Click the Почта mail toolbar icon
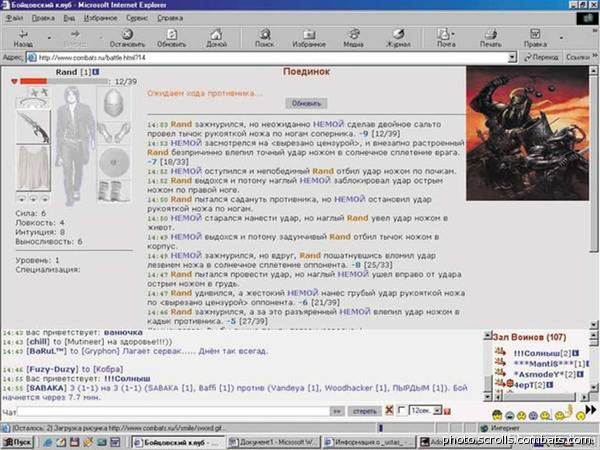The image size is (600, 450). 446,38
